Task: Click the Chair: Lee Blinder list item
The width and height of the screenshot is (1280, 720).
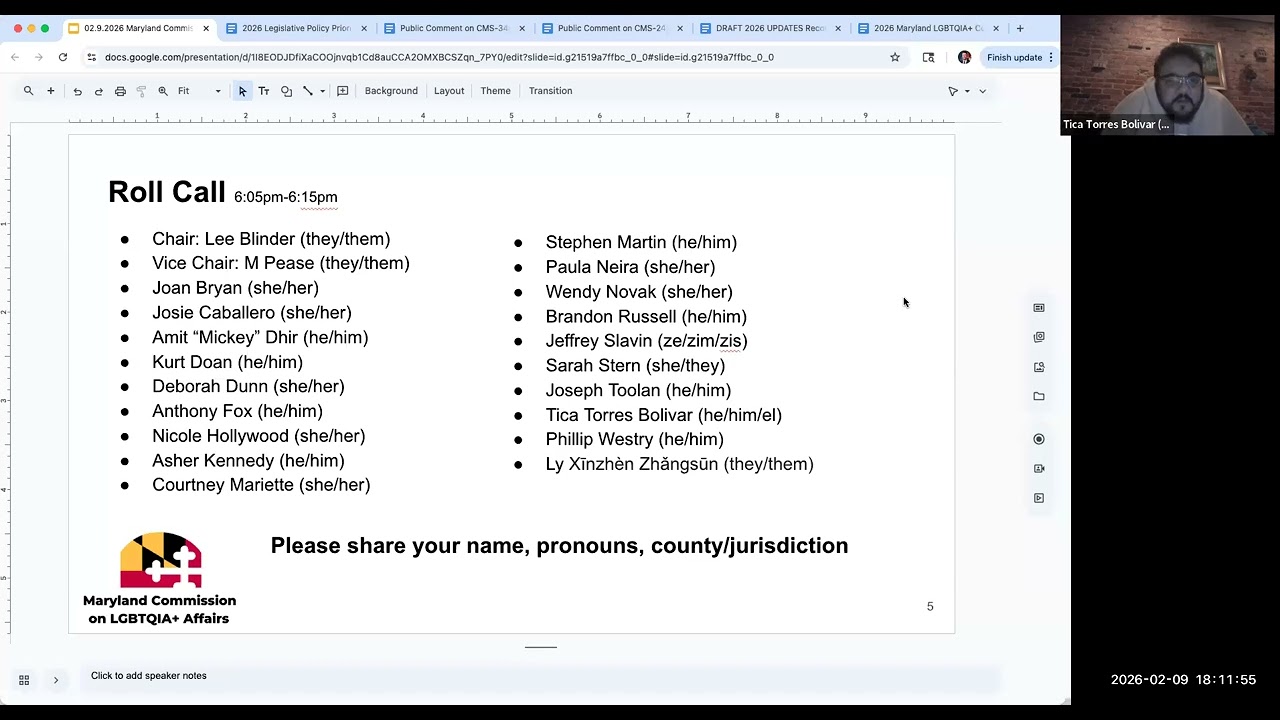Action: click(x=271, y=239)
